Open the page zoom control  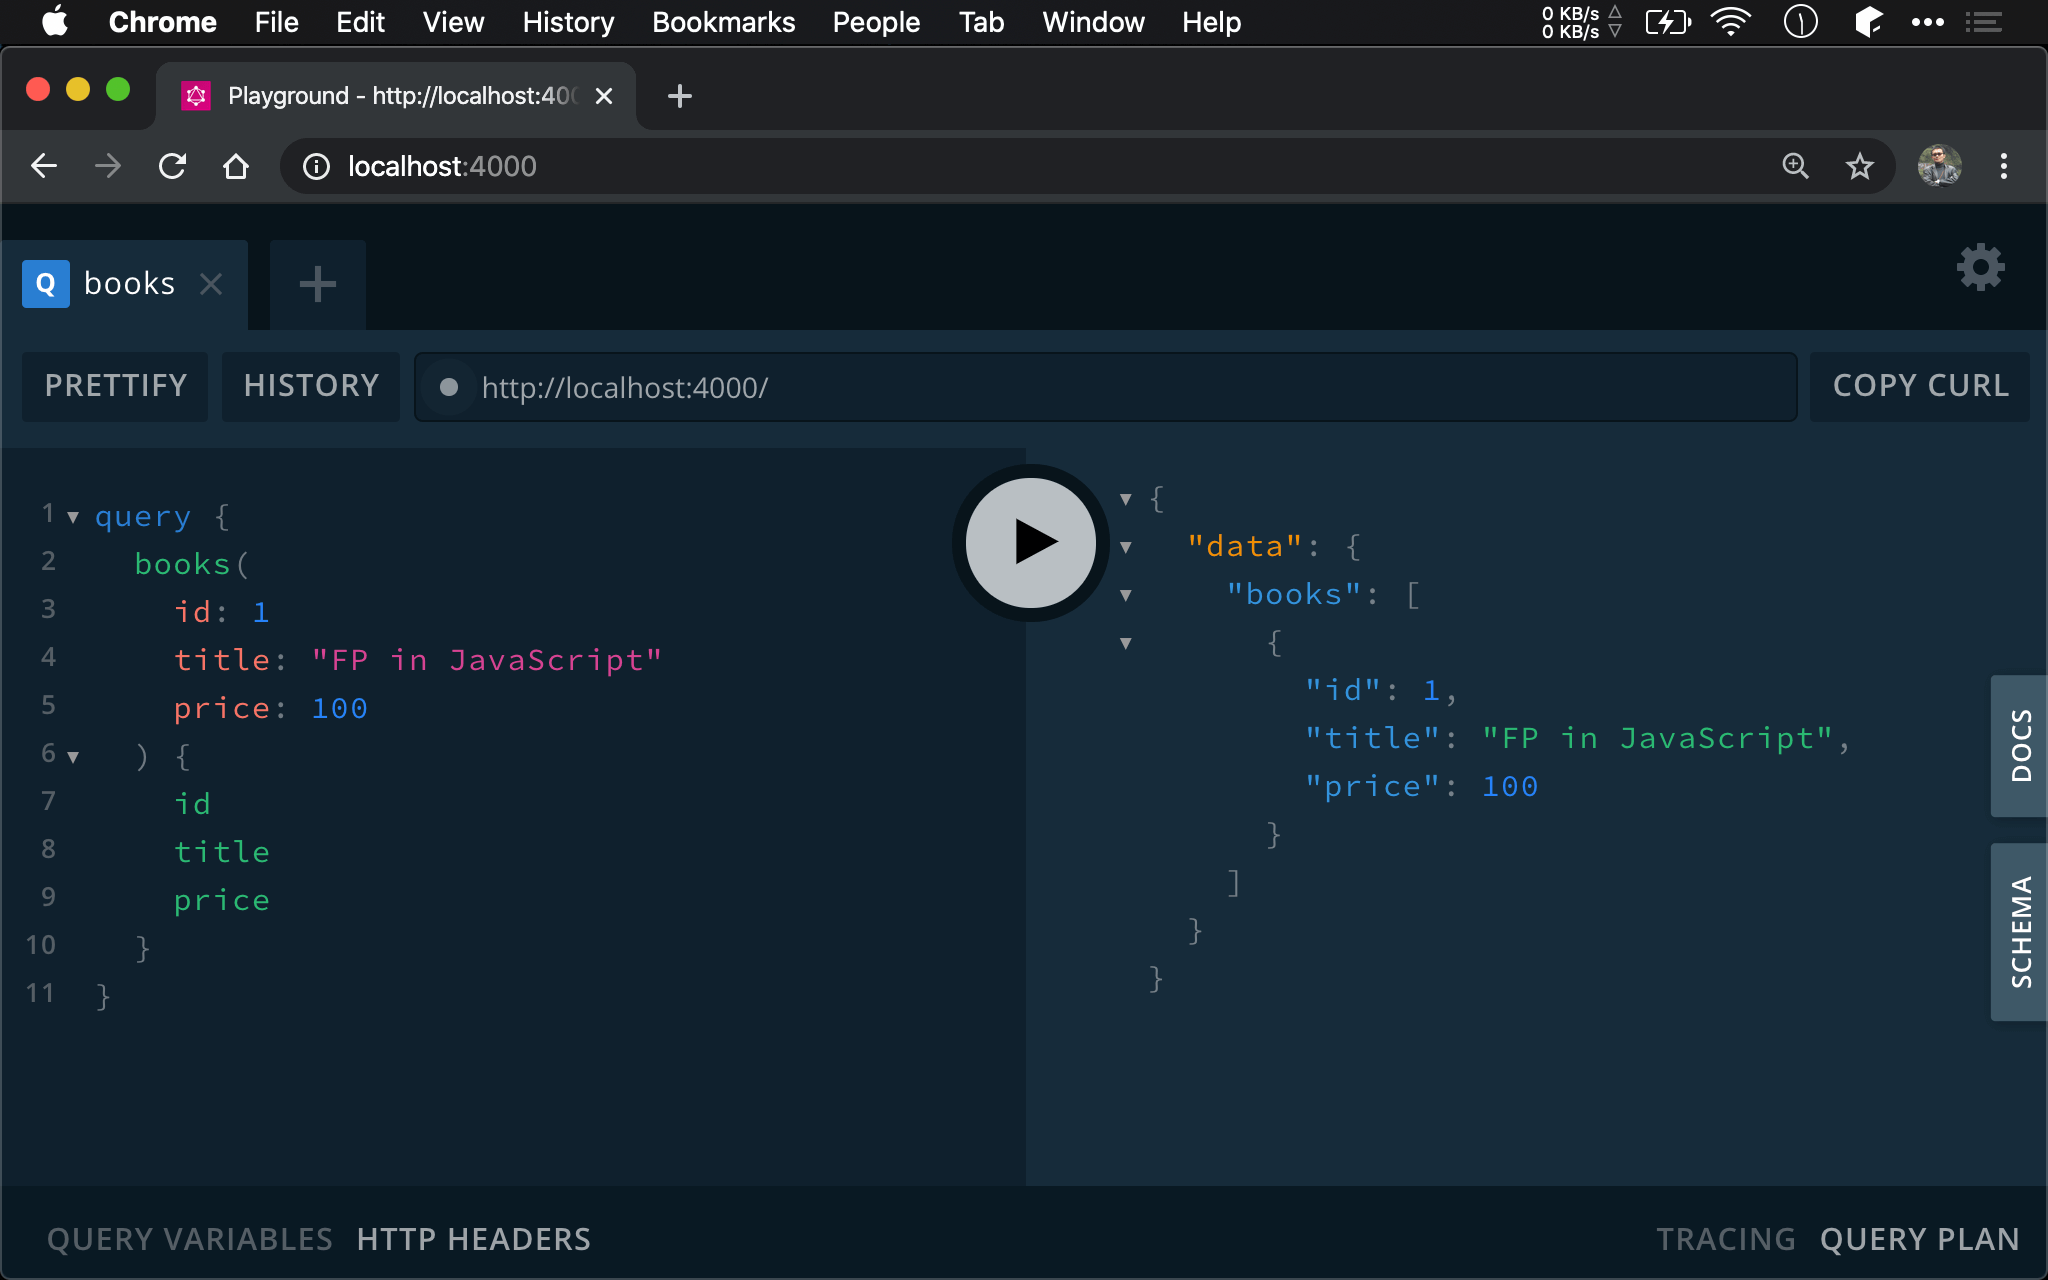click(1796, 166)
